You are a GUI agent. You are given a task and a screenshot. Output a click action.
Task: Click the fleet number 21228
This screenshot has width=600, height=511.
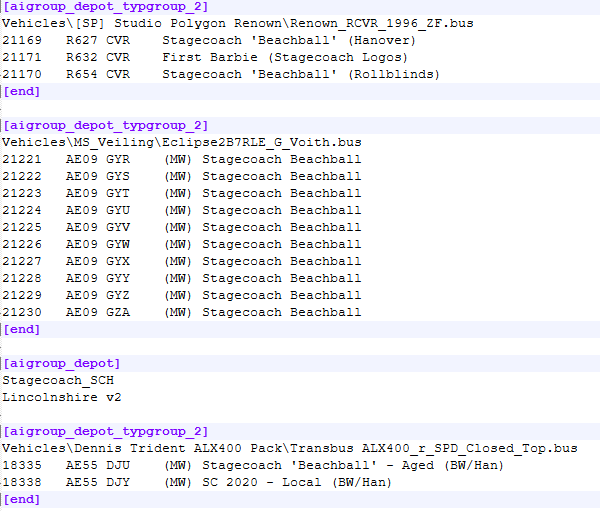pos(22,278)
